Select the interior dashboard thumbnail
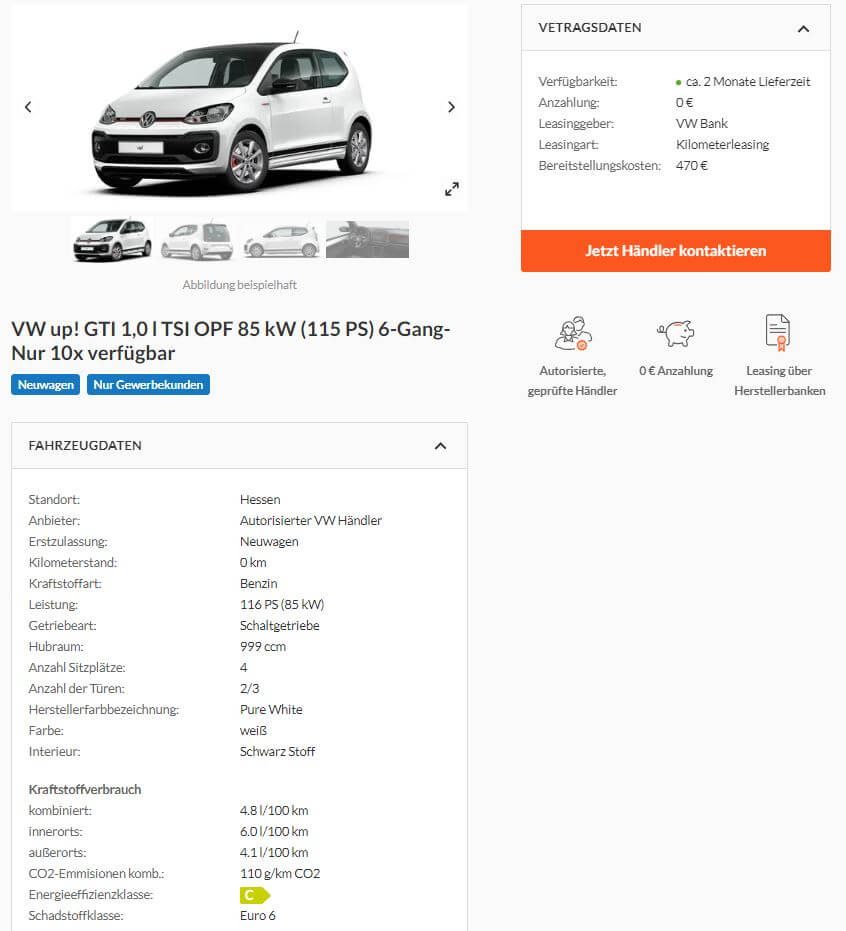This screenshot has width=846, height=931. [x=367, y=240]
